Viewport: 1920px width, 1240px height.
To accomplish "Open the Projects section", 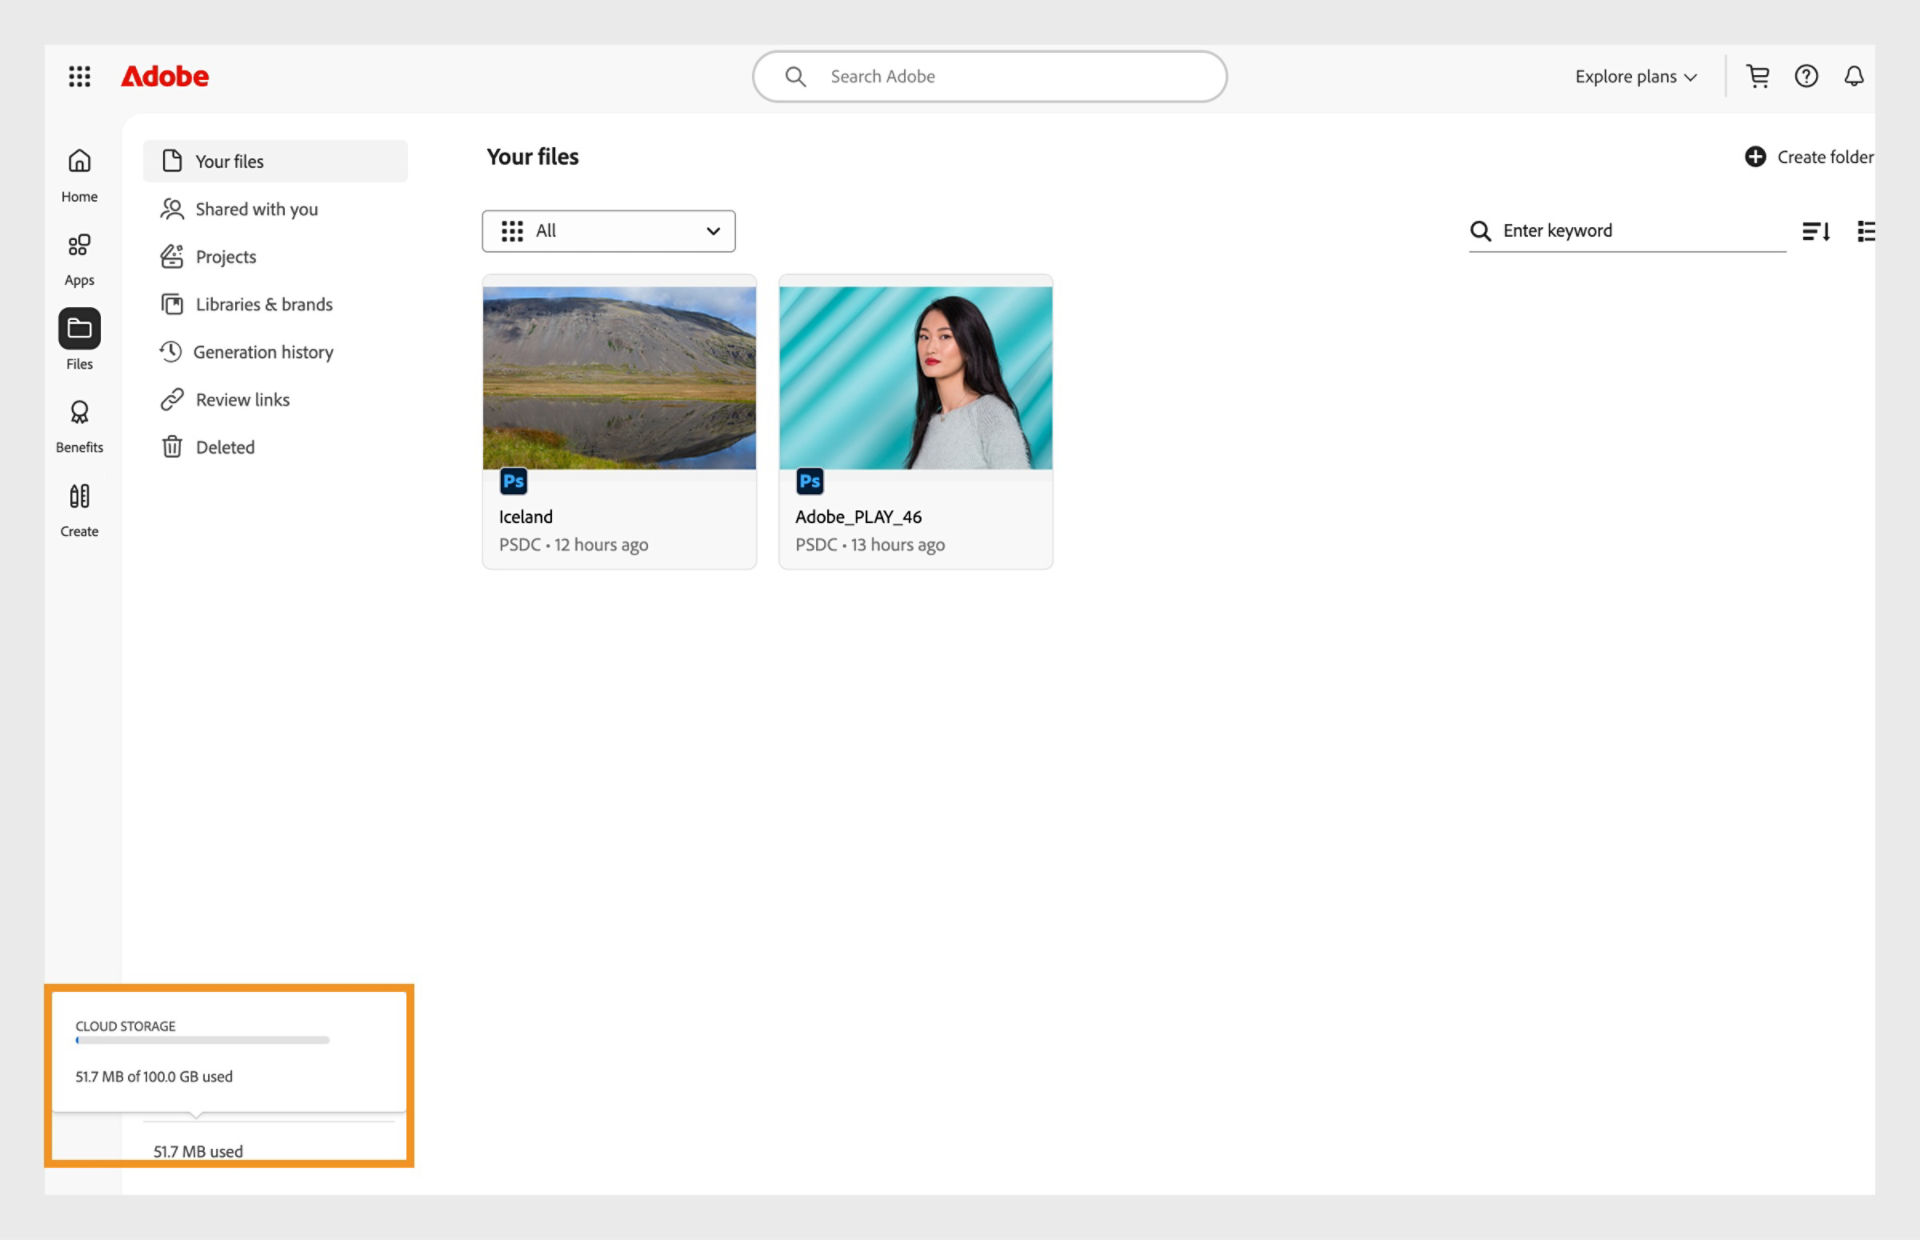I will coord(226,256).
